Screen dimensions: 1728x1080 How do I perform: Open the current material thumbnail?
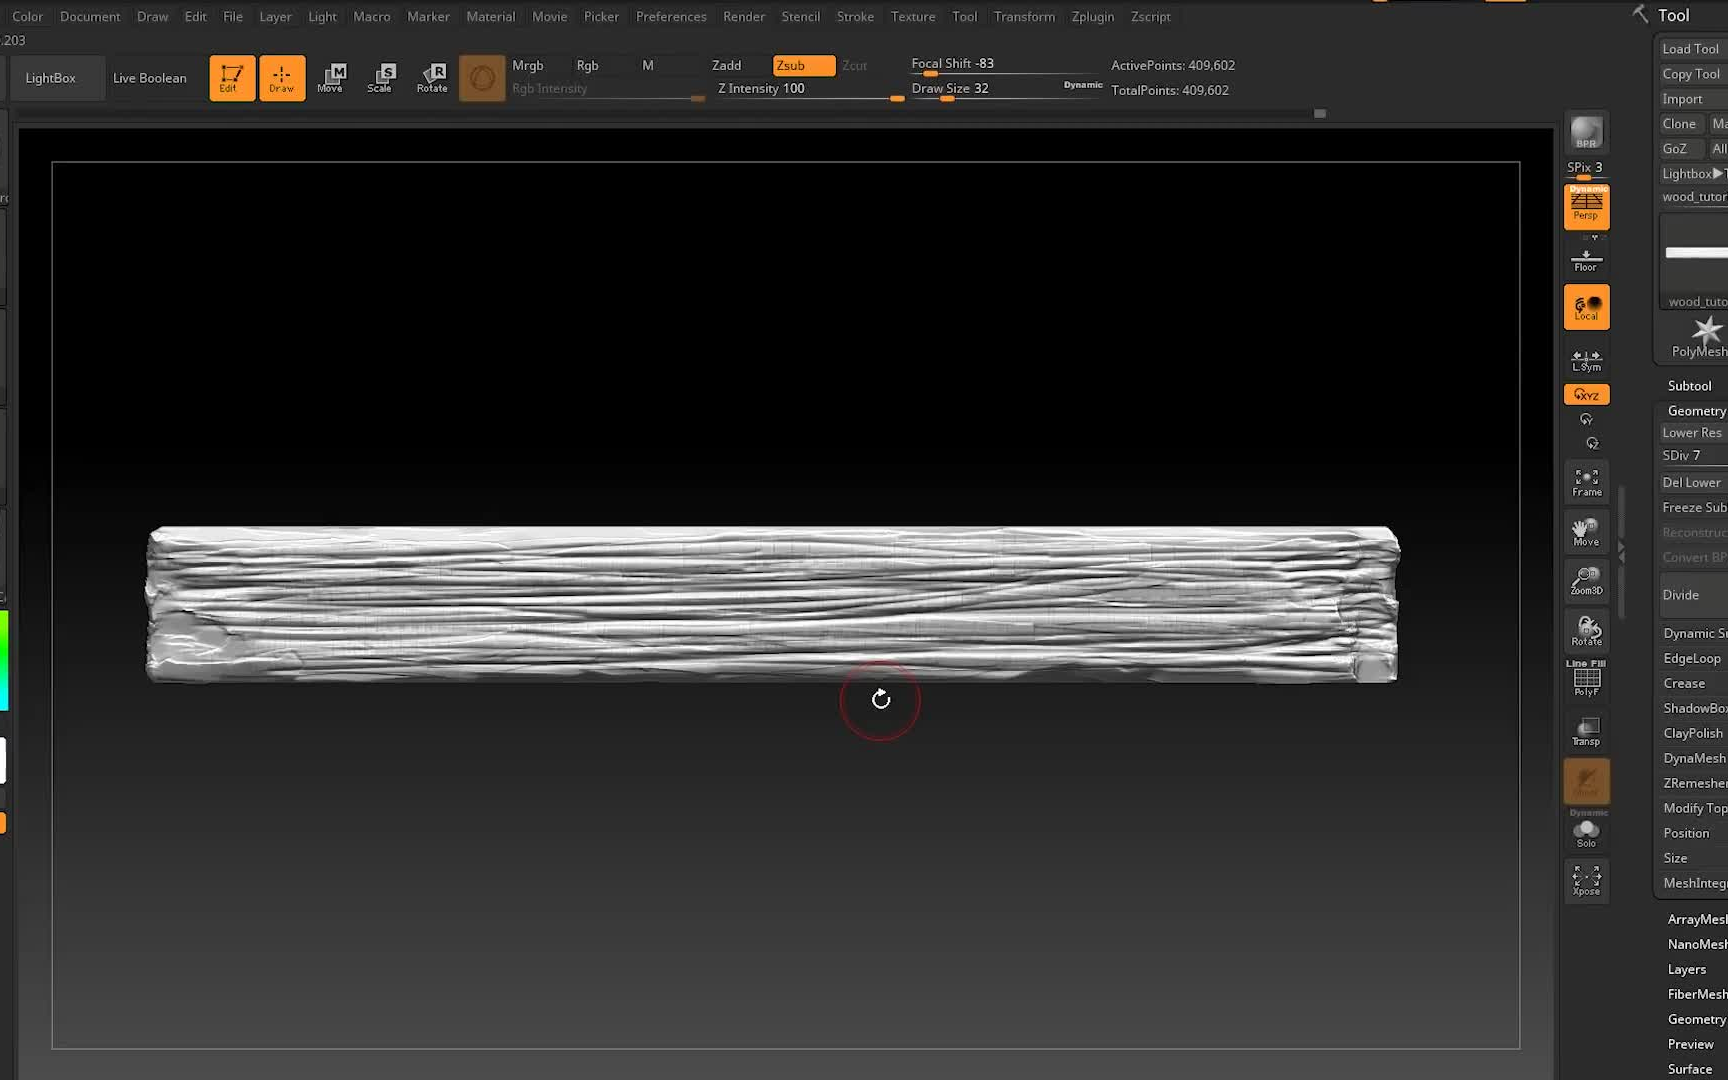click(482, 77)
